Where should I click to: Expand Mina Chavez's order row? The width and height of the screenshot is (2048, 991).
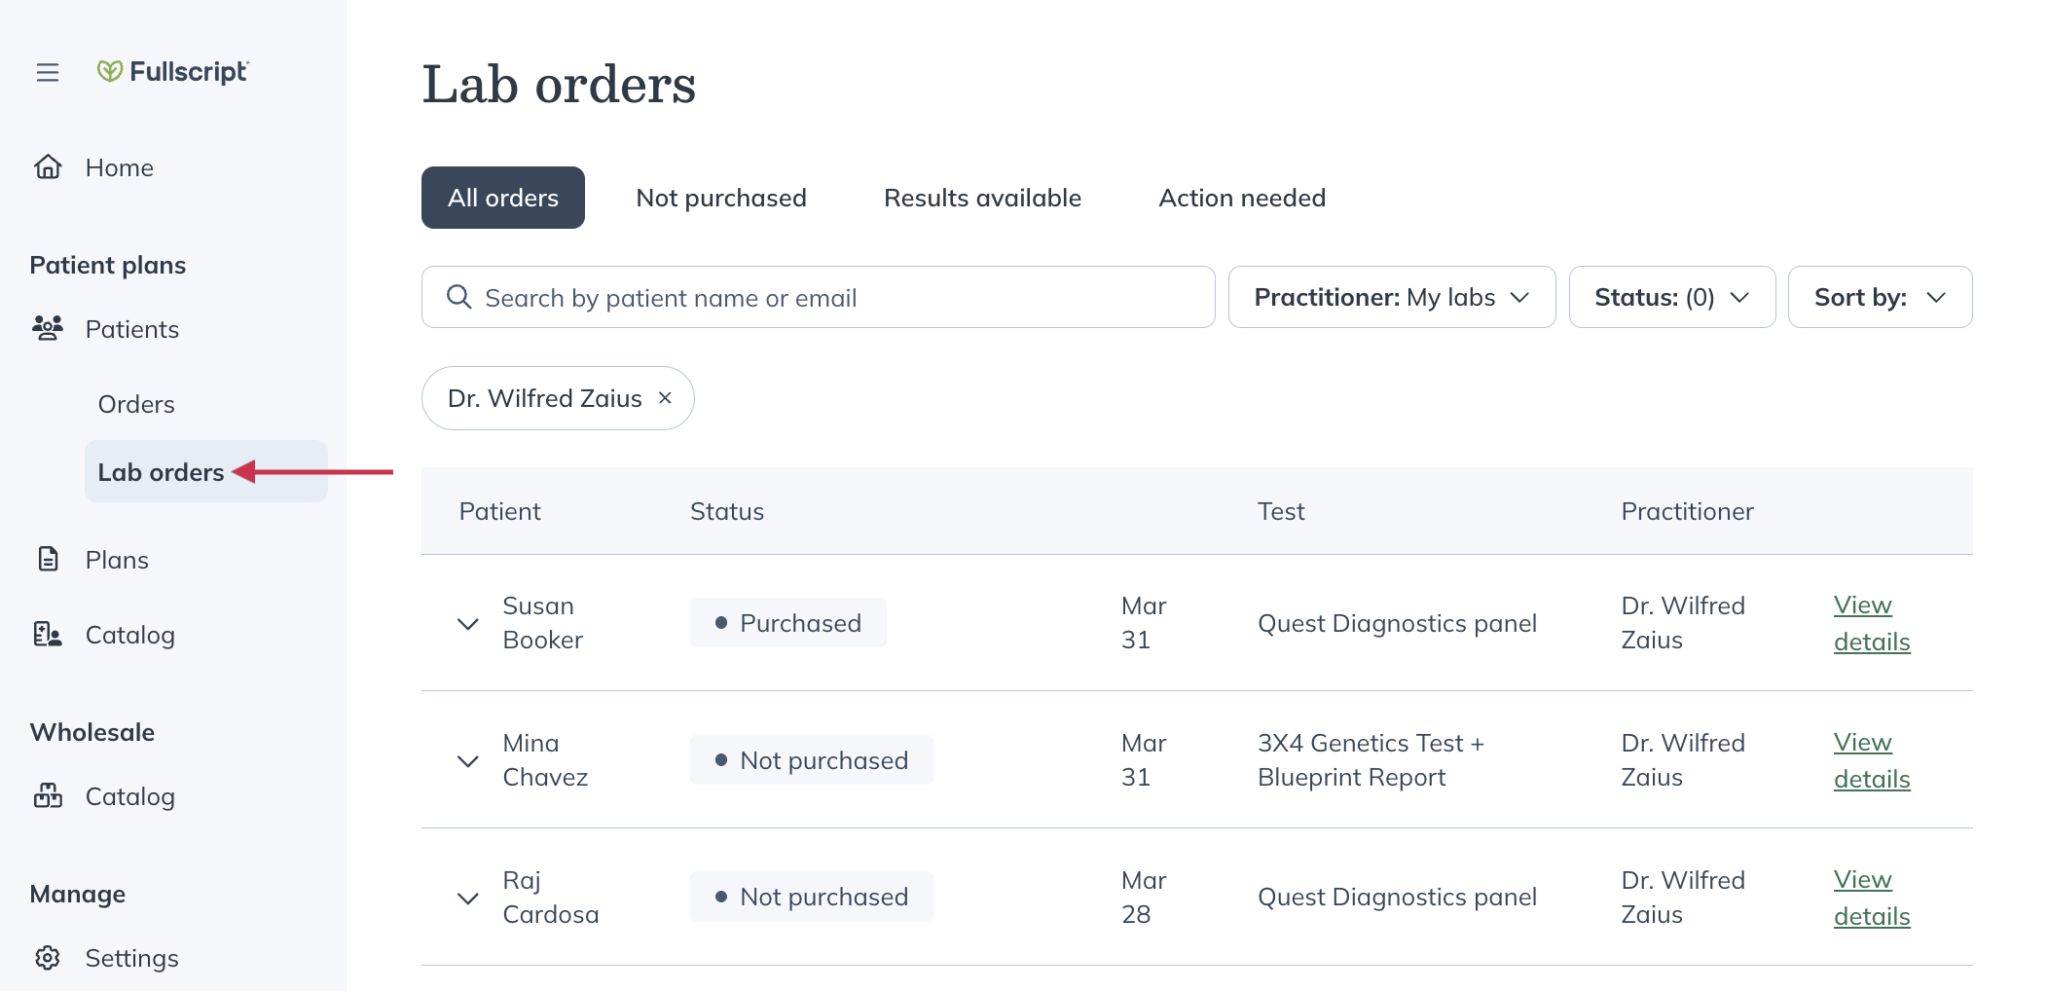pos(467,760)
